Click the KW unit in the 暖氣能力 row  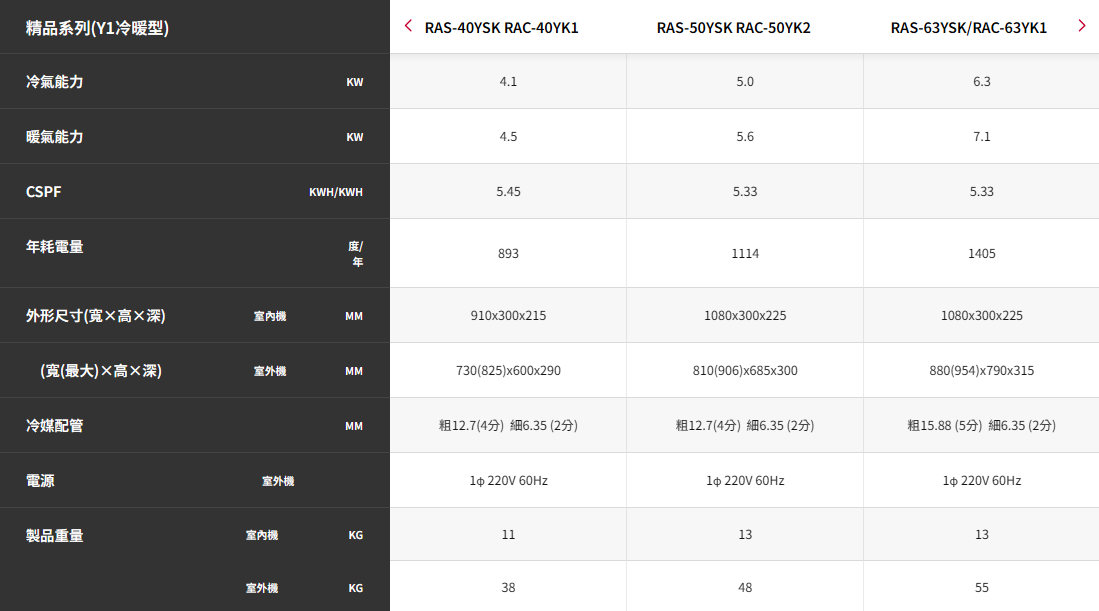(x=355, y=137)
